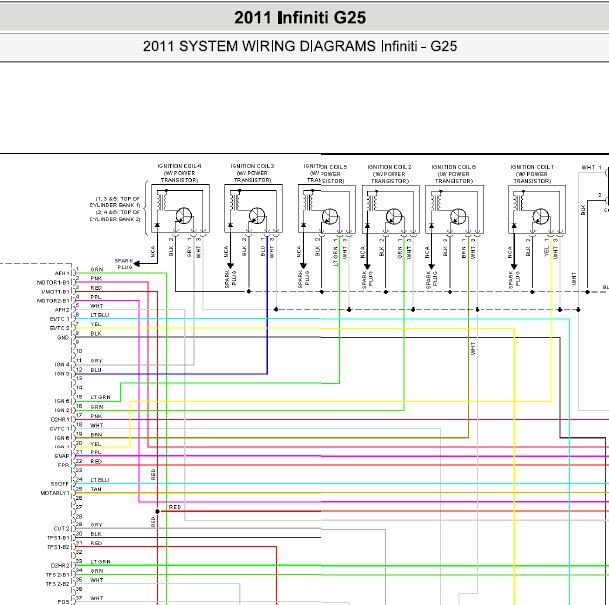The height and width of the screenshot is (605, 609).
Task: Click the 'GRY' wire label at pin 29
Action: [96, 525]
